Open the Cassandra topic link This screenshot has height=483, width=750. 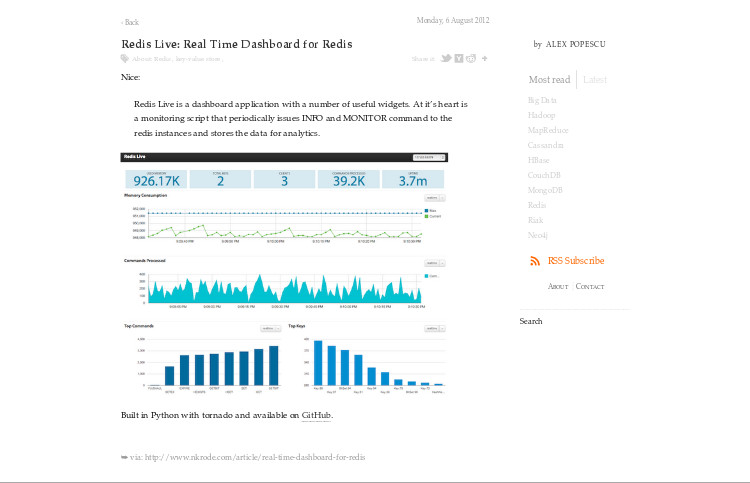click(546, 145)
